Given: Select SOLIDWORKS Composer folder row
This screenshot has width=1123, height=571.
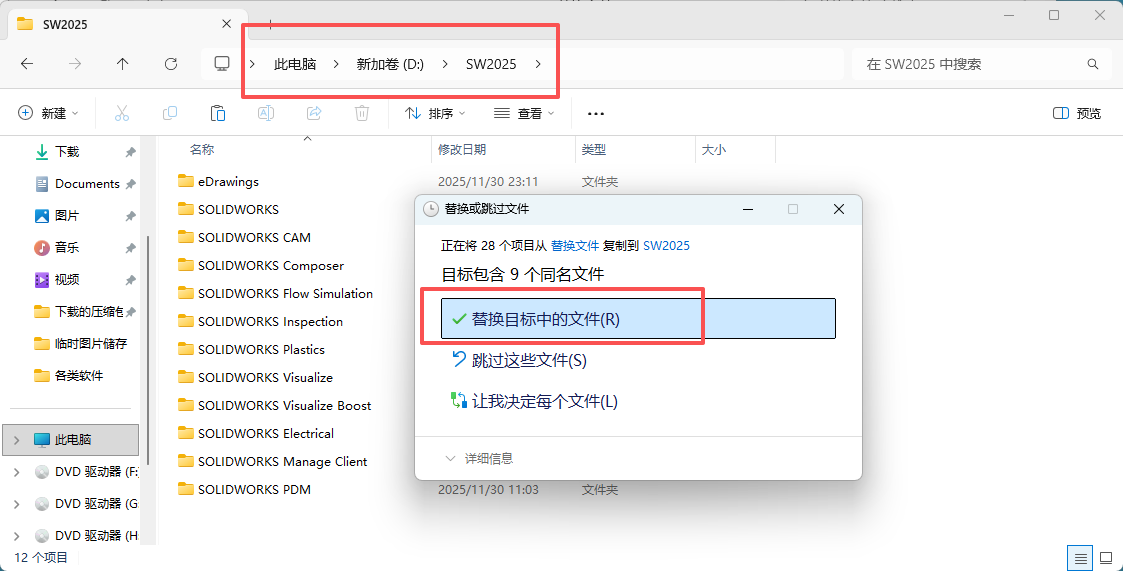Looking at the screenshot, I should click(261, 265).
